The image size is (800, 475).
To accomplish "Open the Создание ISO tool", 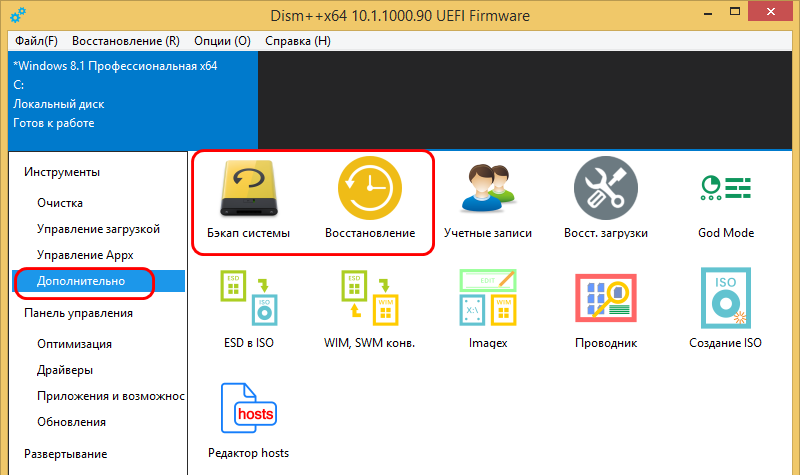I will [x=725, y=310].
